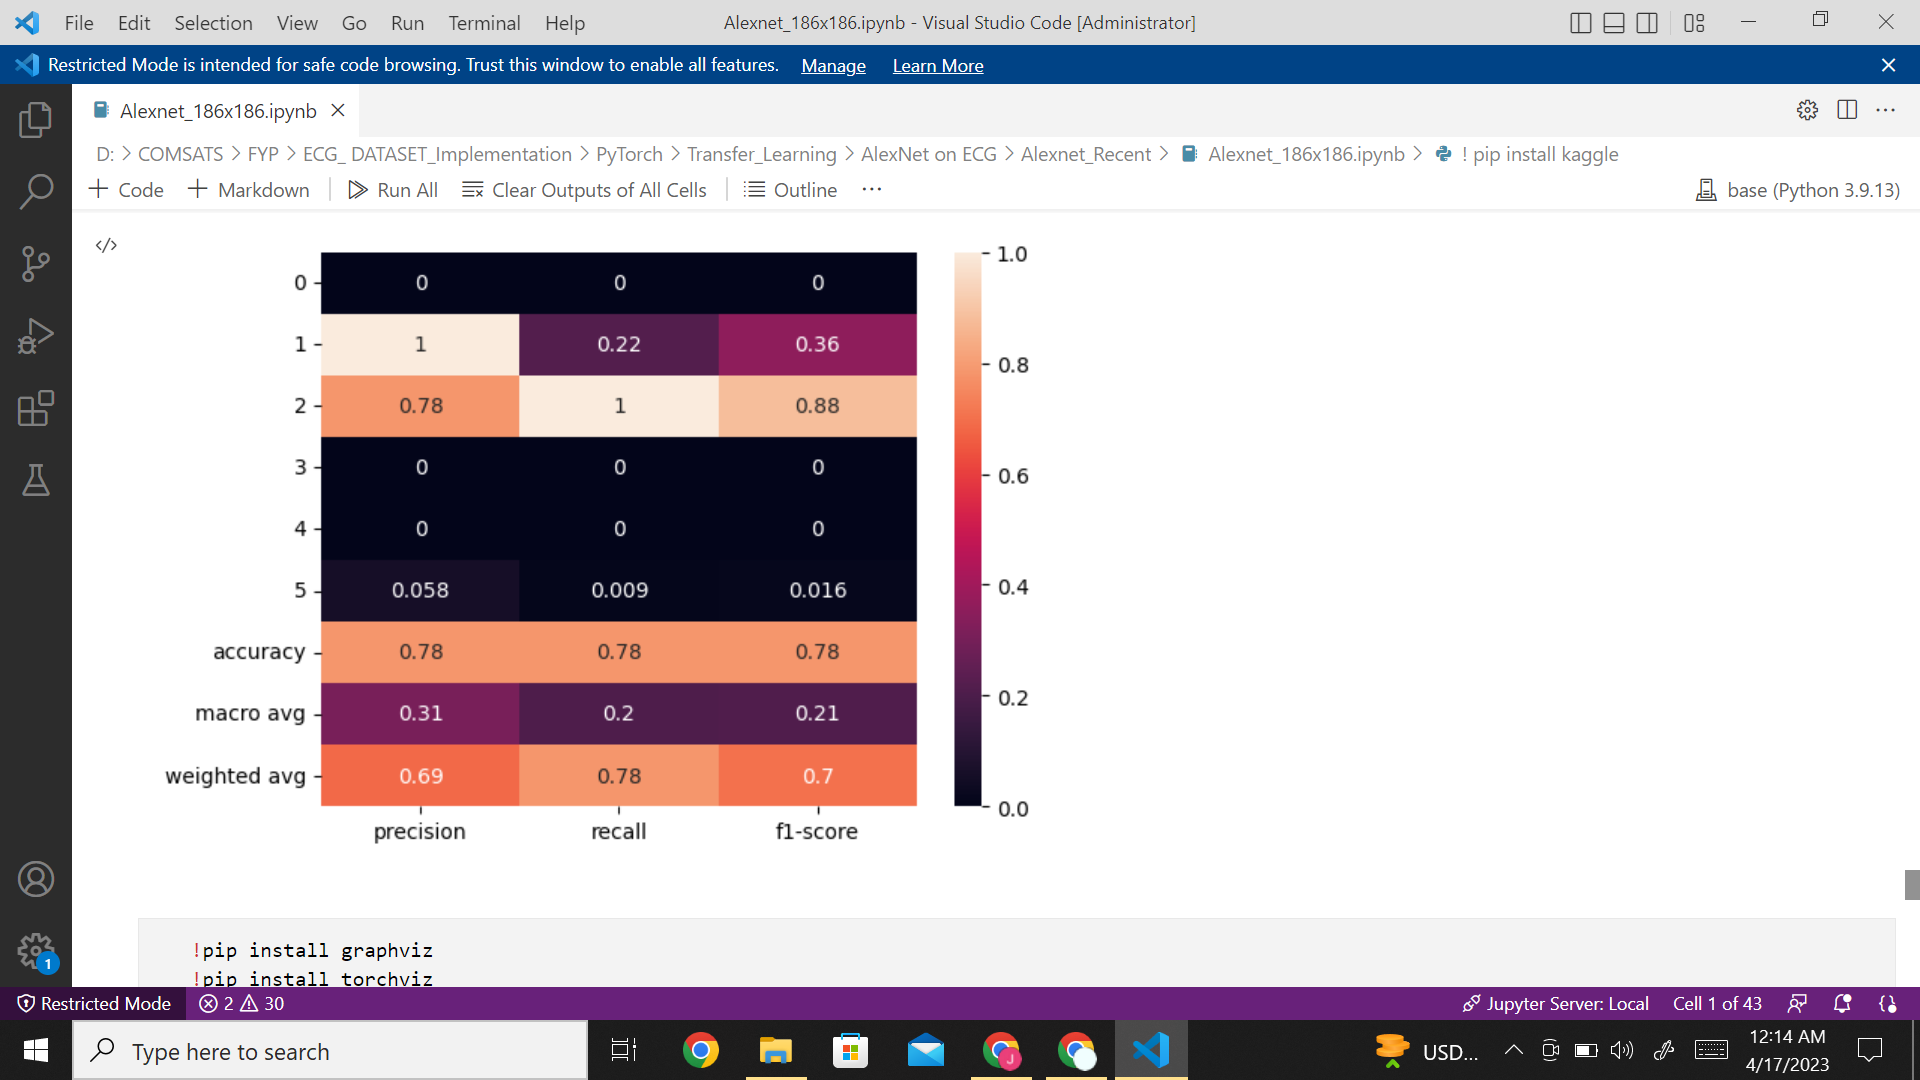Image resolution: width=1920 pixels, height=1080 pixels.
Task: Click Run All button
Action: click(x=393, y=190)
